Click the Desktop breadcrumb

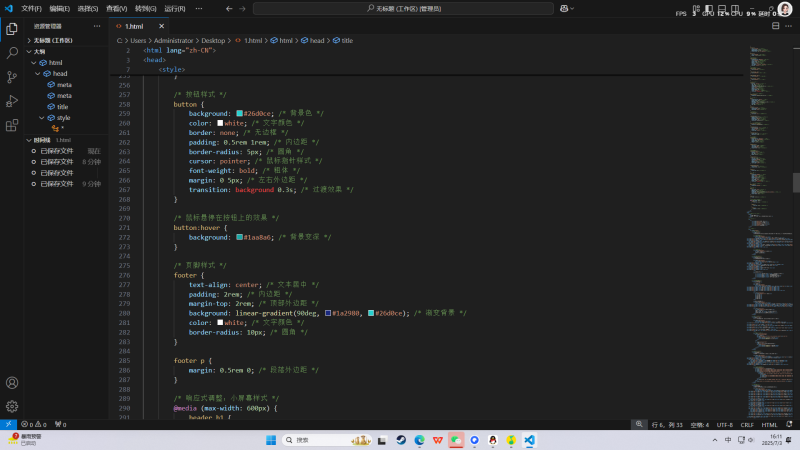(x=213, y=40)
